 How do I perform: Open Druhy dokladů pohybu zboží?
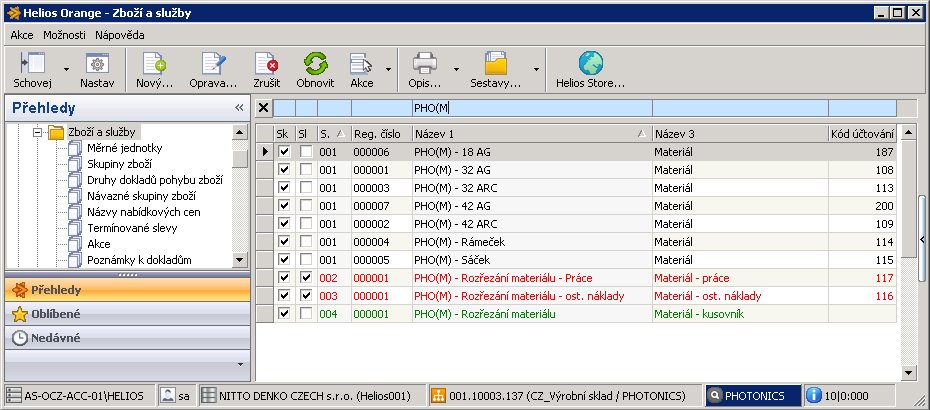[x=155, y=180]
